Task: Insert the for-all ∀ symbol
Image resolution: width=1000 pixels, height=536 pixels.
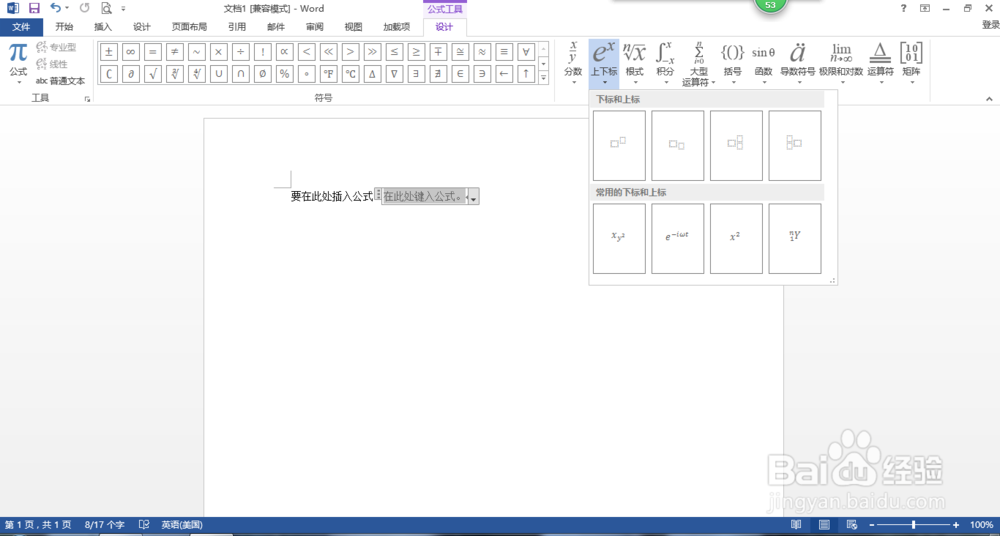Action: click(526, 52)
